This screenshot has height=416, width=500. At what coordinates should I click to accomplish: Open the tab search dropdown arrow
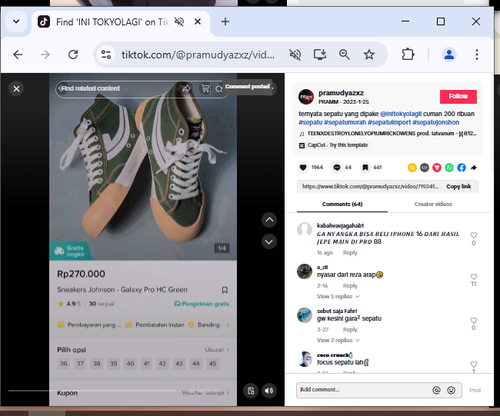pos(16,22)
